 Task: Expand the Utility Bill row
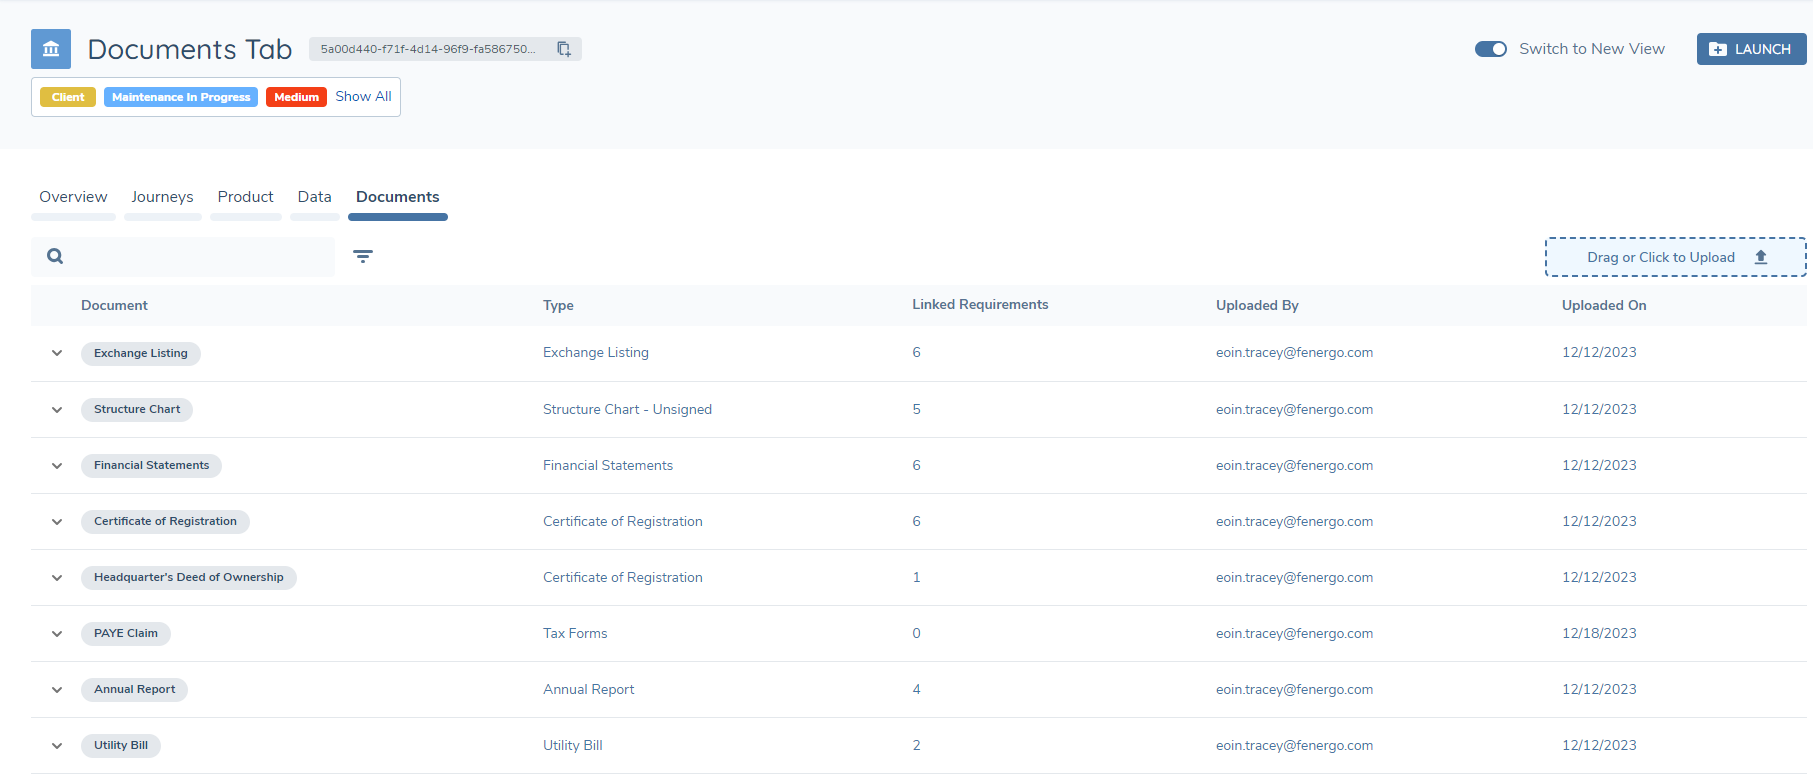[x=57, y=746]
